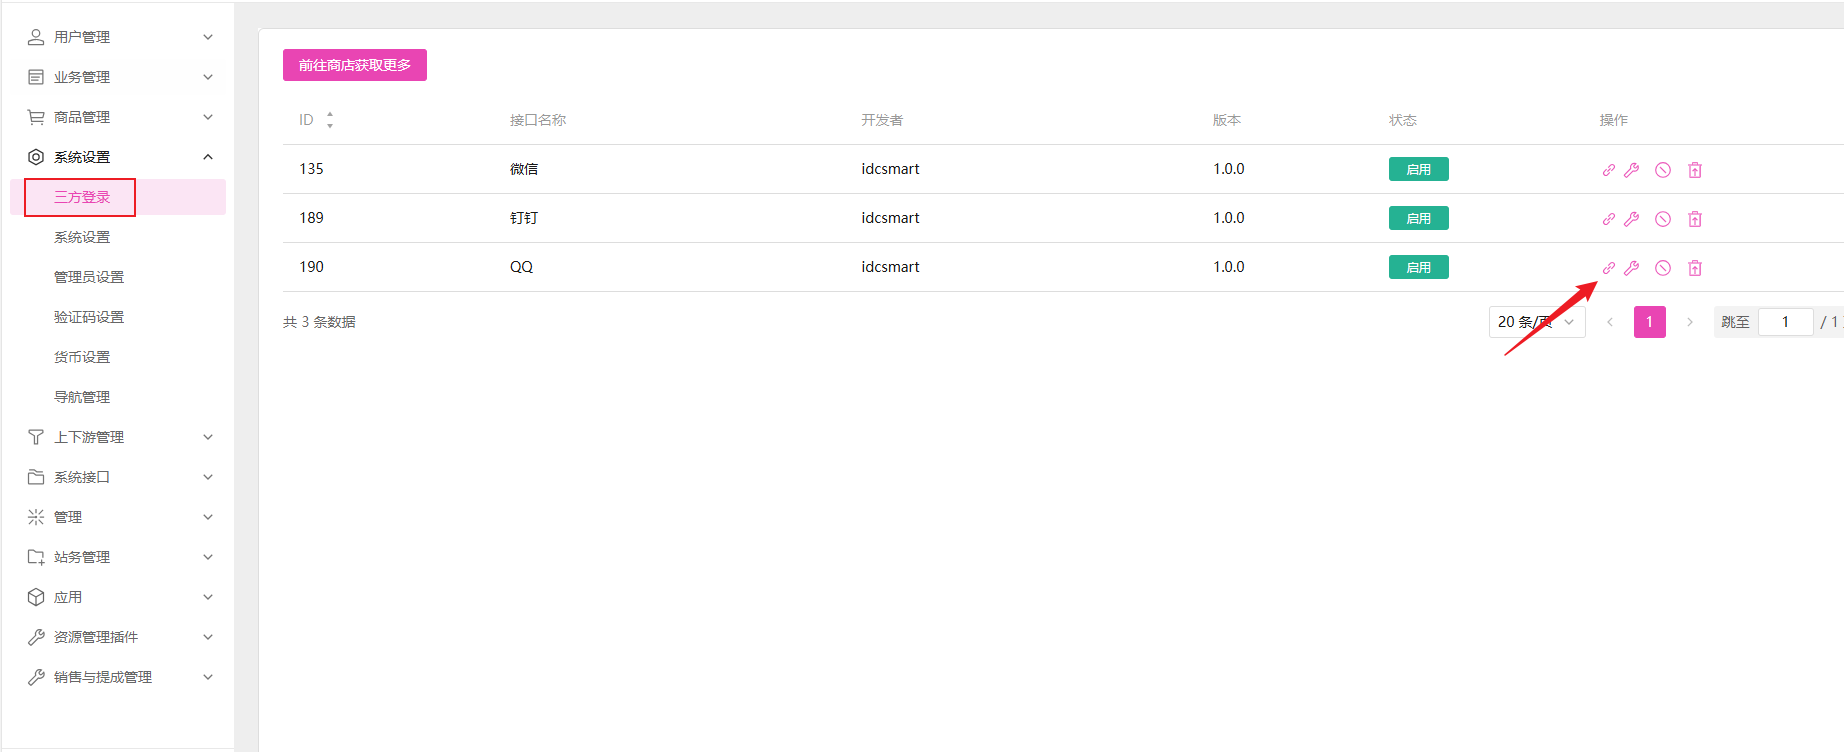The height and width of the screenshot is (752, 1844).
Task: Click the 前往商店获取更多 button
Action: [x=354, y=65]
